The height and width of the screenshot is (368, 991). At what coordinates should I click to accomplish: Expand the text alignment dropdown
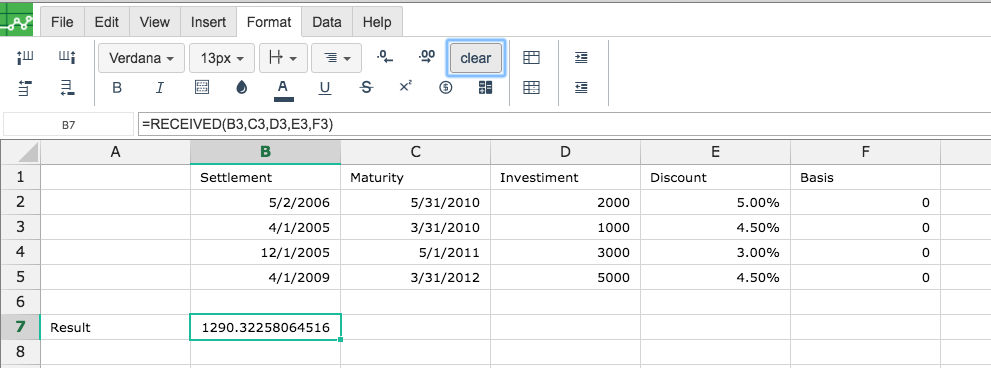coord(336,58)
